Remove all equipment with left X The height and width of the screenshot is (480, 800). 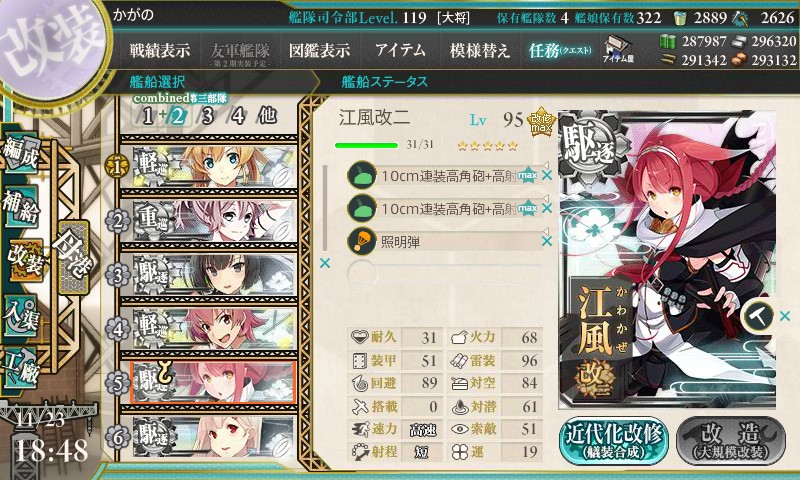click(324, 263)
